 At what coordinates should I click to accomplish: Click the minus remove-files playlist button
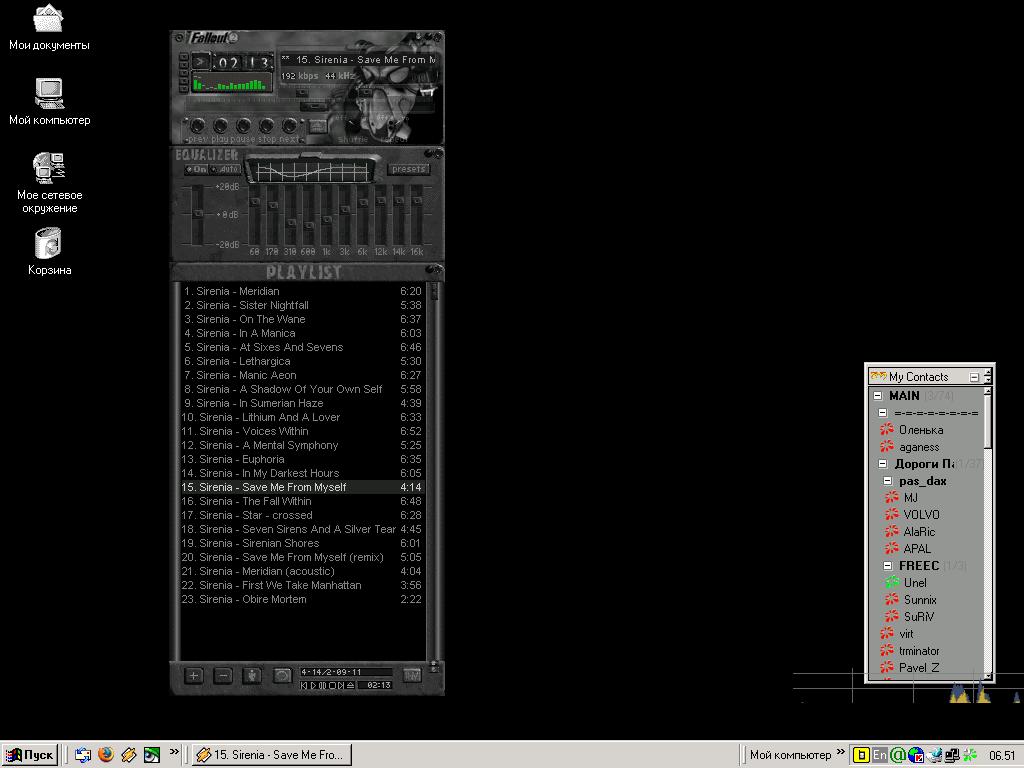pyautogui.click(x=223, y=676)
